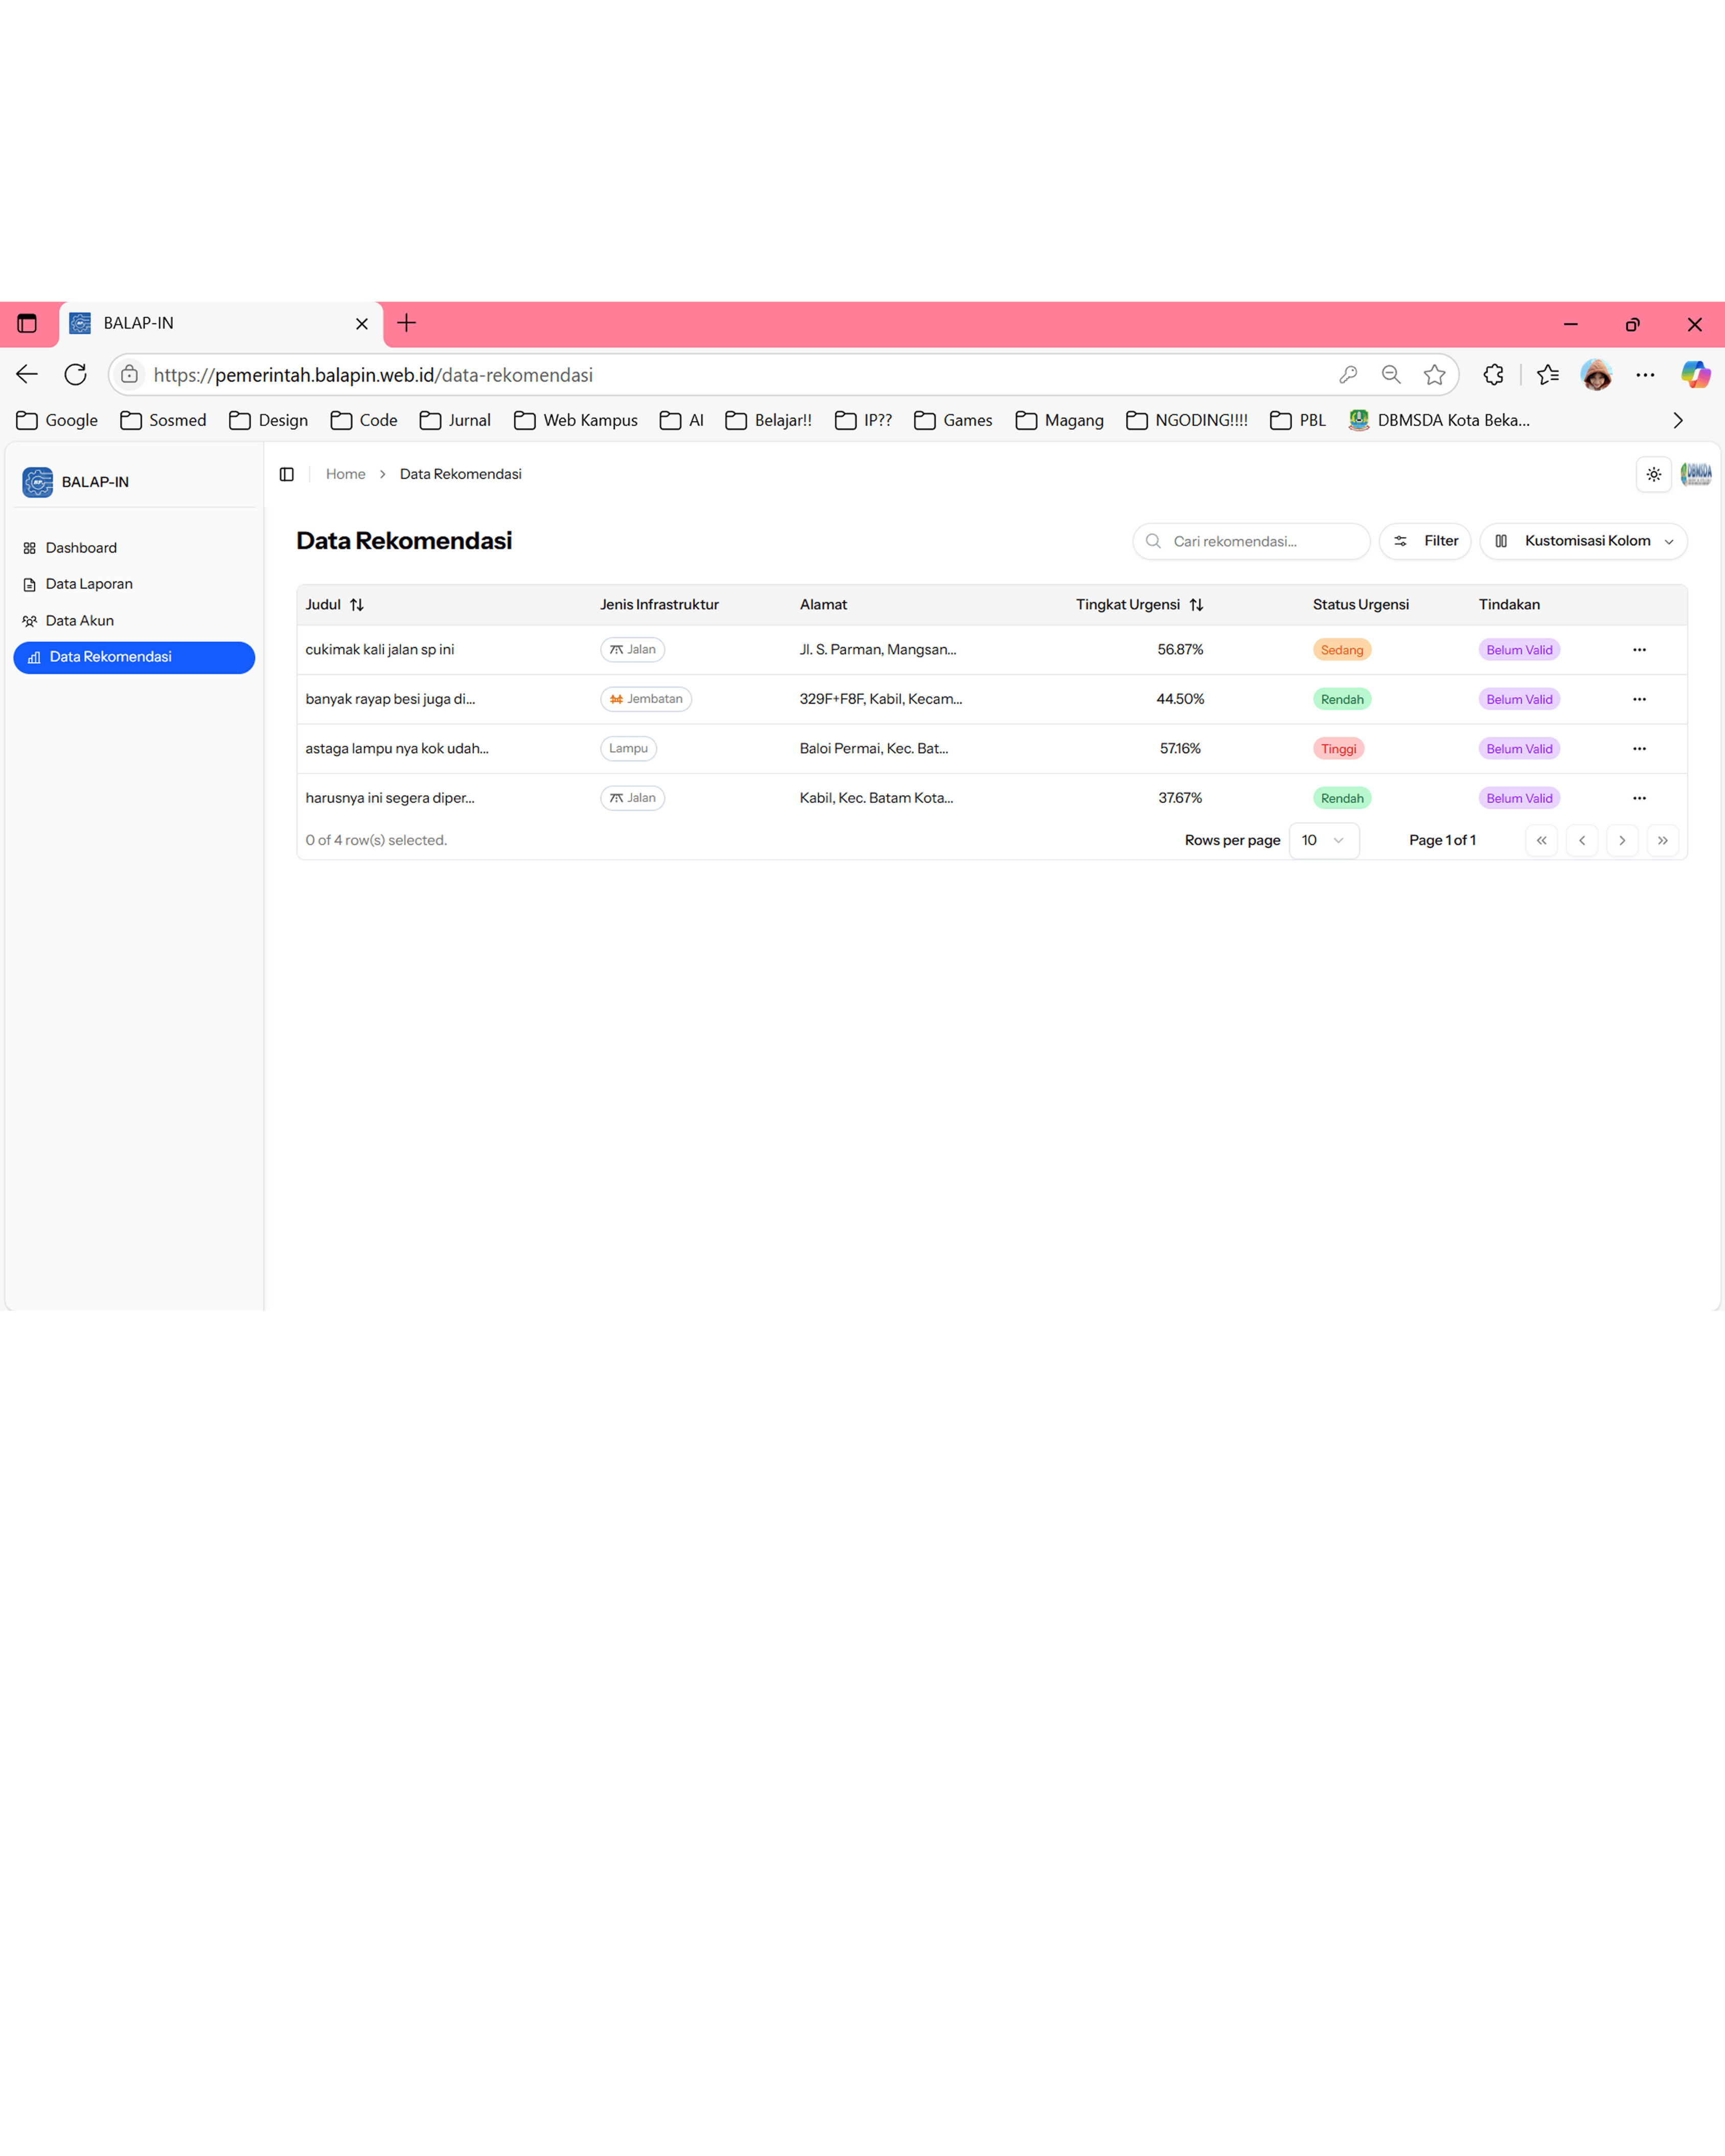
Task: Go to first page of table
Action: (x=1542, y=841)
